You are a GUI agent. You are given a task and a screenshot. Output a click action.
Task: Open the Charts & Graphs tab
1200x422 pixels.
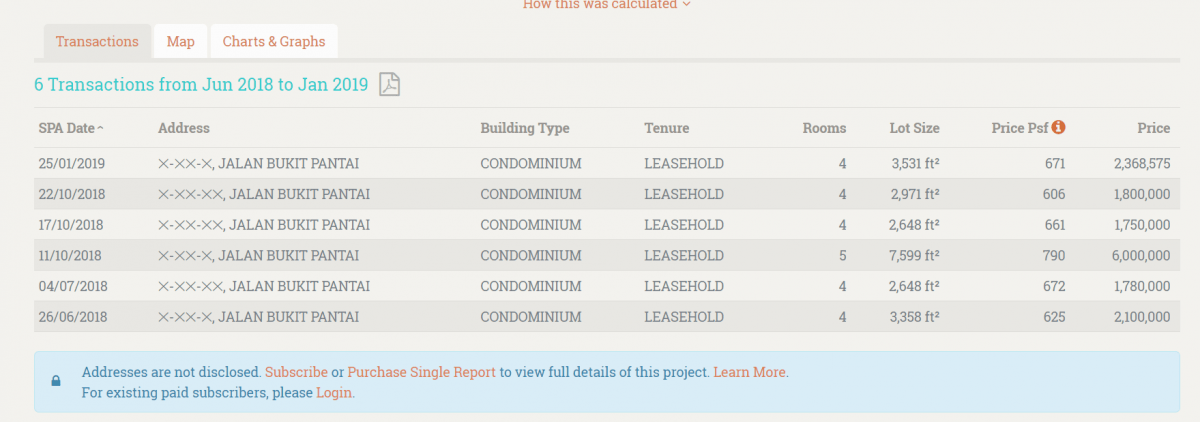pos(273,42)
